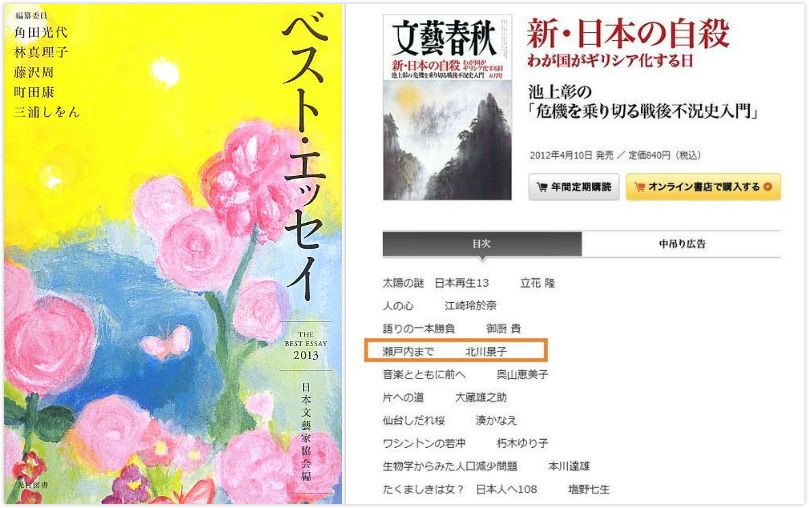Open the 年間定期購読 subscription button
The height and width of the screenshot is (508, 809).
coord(574,187)
